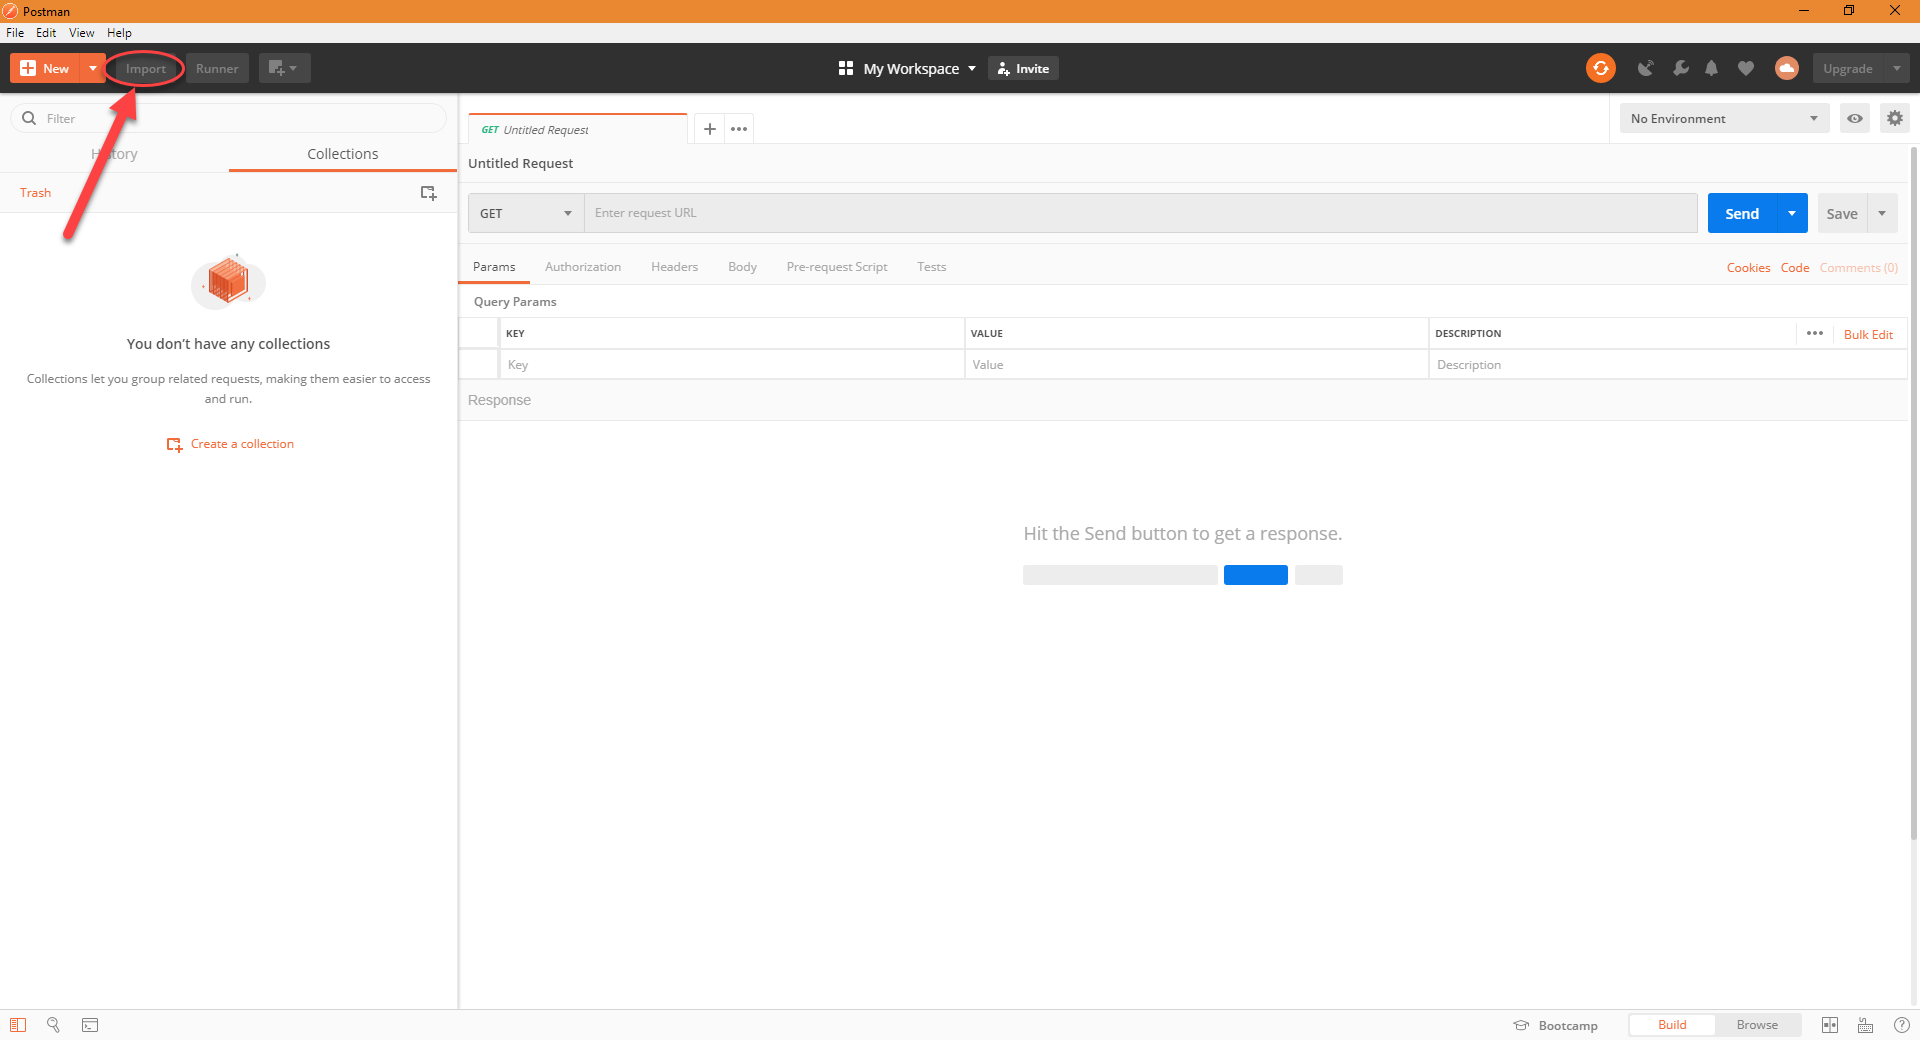Click the Invite button

(1023, 68)
